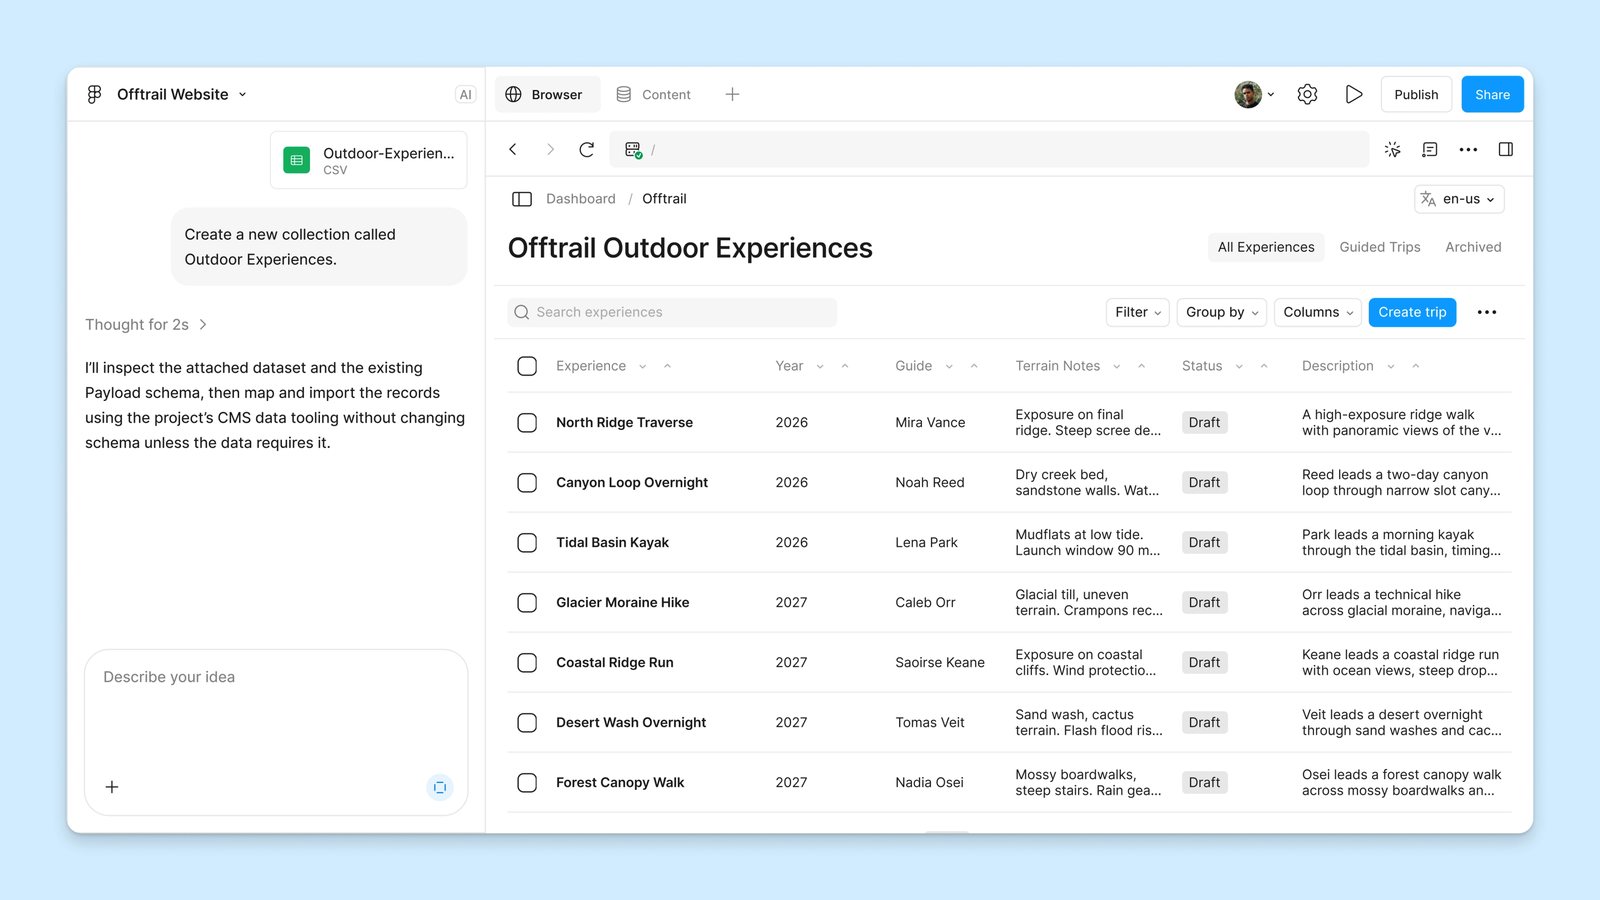Tick the select-all header checkbox
The height and width of the screenshot is (900, 1600).
tap(527, 366)
